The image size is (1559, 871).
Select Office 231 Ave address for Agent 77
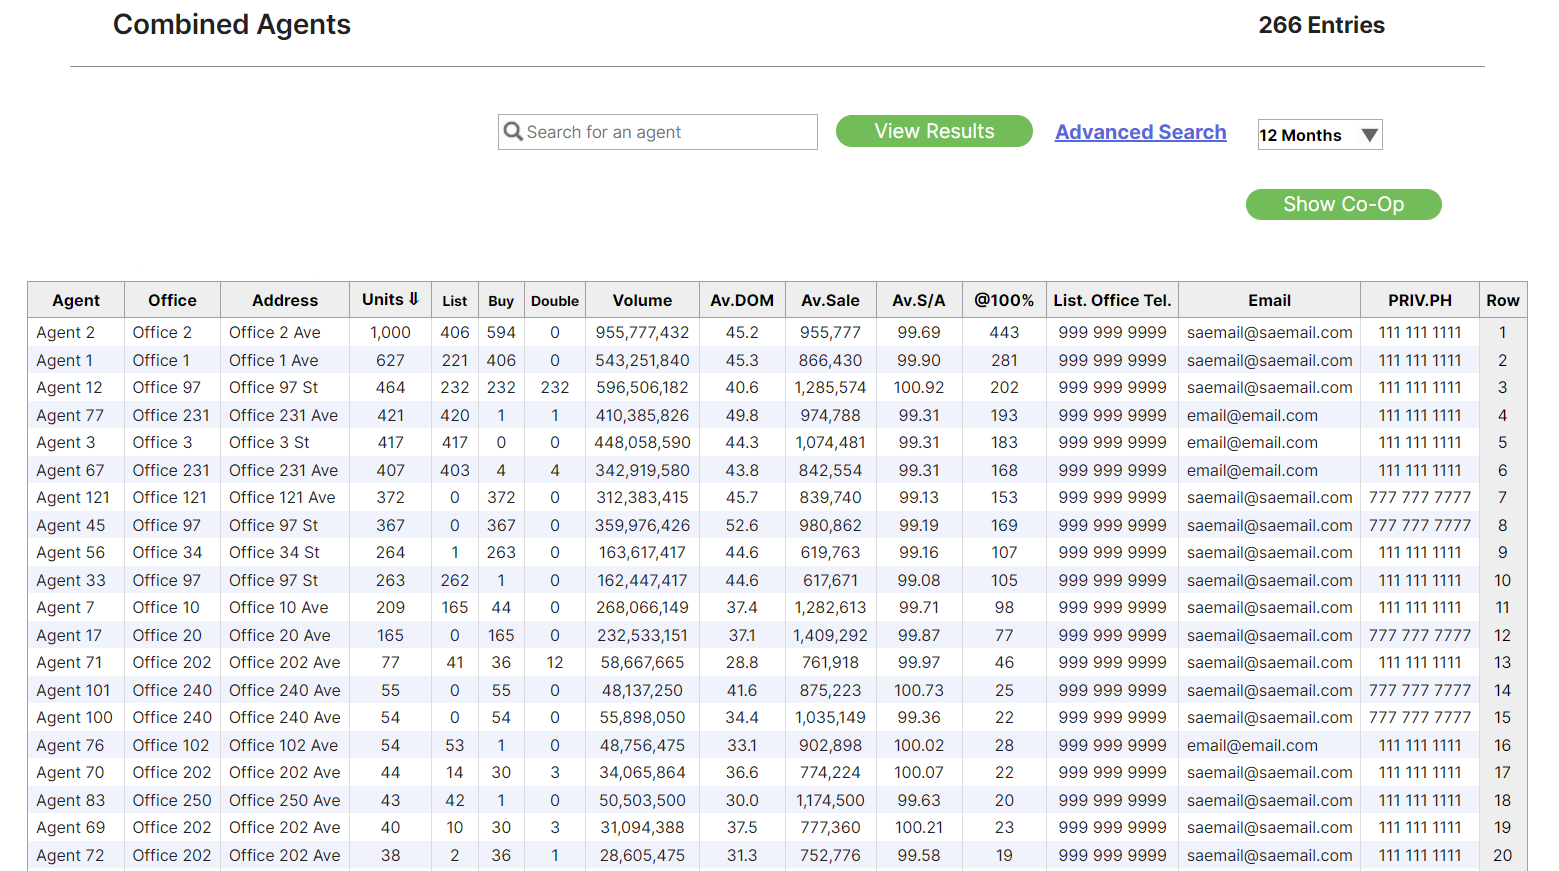click(x=283, y=415)
